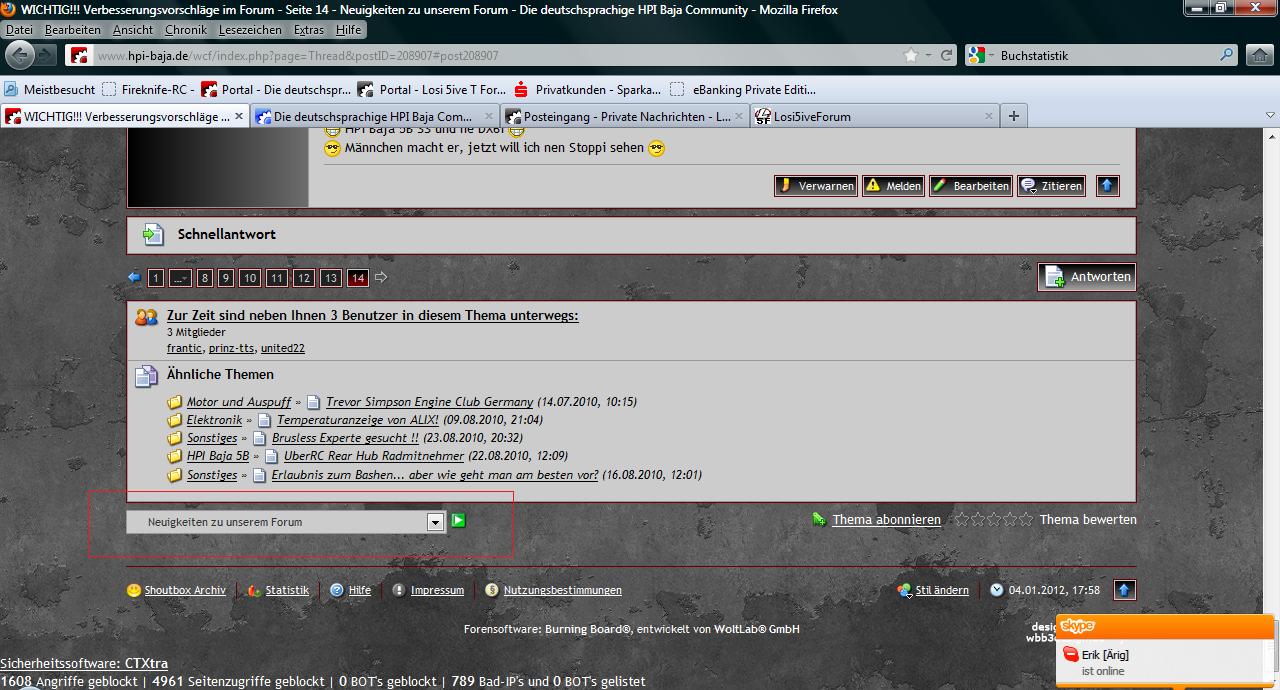Click the Antworten button
This screenshot has width=1280, height=690.
[1087, 277]
